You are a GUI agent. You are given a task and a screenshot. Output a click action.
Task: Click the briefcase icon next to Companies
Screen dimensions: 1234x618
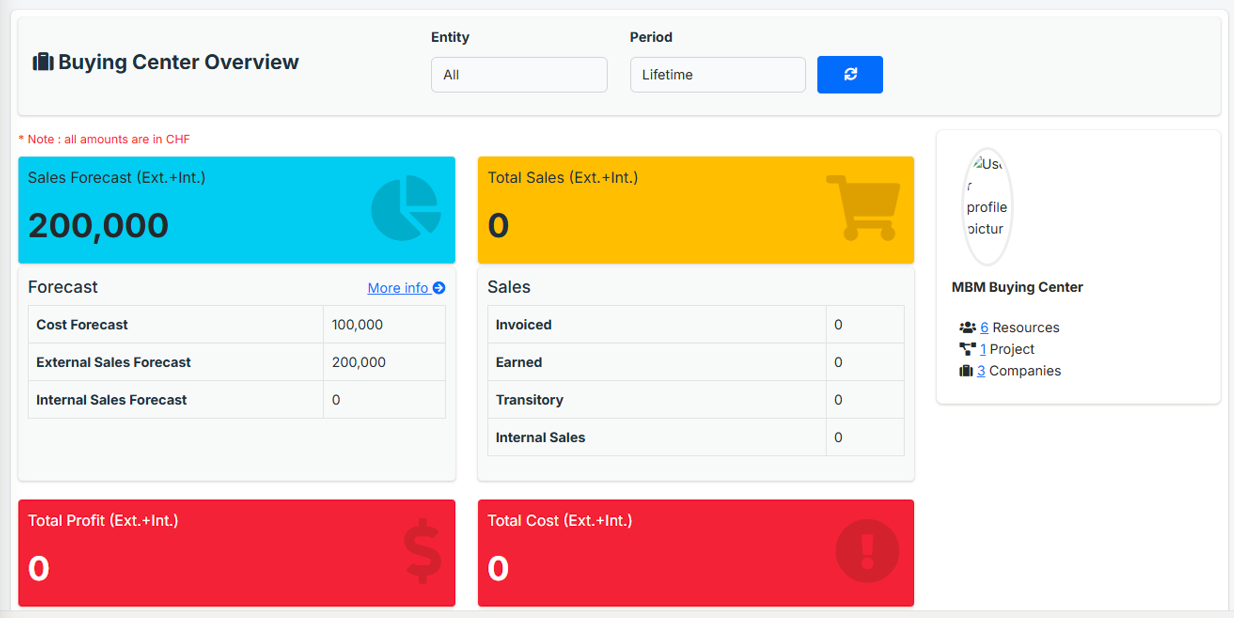pos(966,371)
